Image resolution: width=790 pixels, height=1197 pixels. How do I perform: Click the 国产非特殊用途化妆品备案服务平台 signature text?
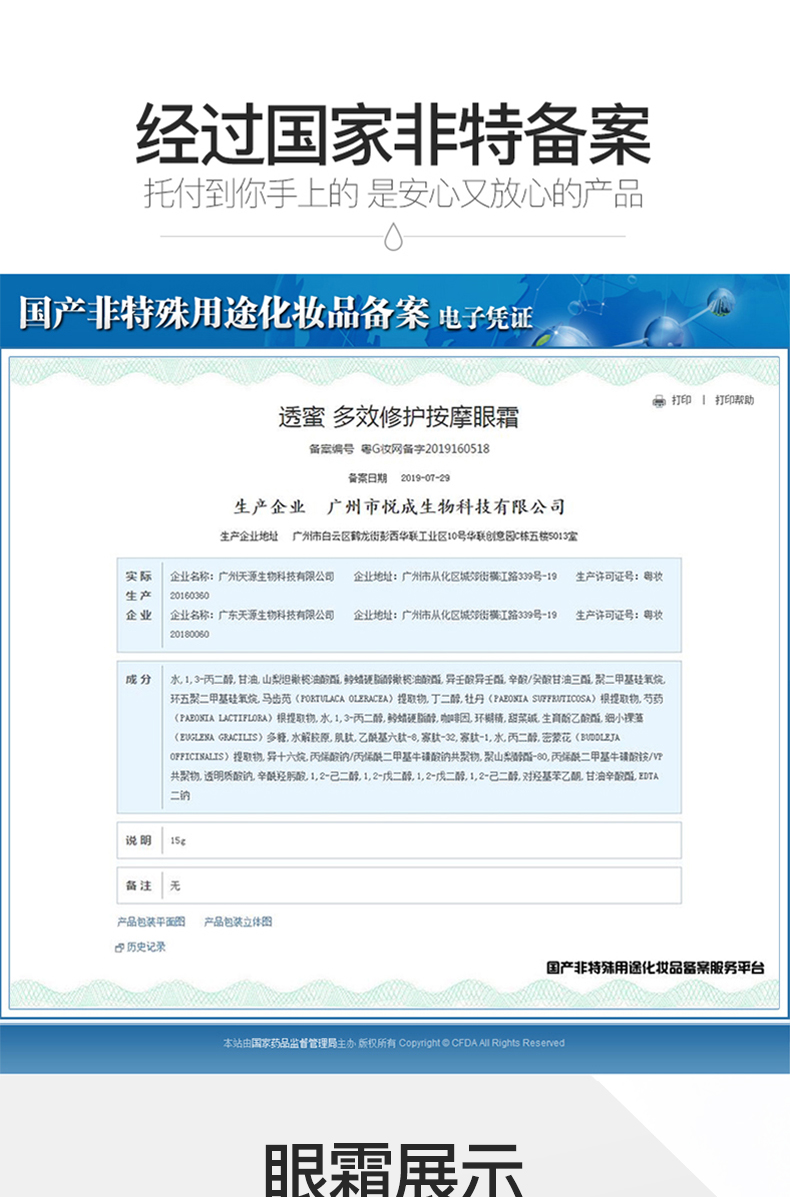(x=655, y=967)
